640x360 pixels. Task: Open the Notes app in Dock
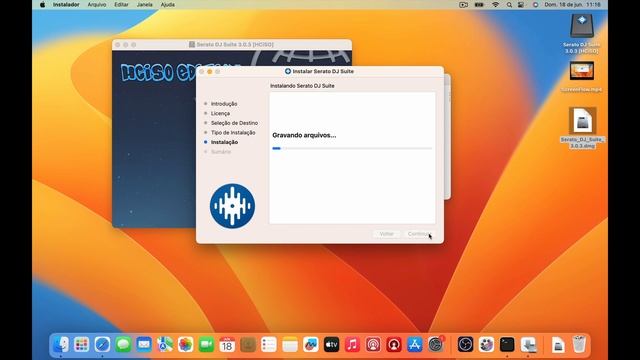click(290, 344)
